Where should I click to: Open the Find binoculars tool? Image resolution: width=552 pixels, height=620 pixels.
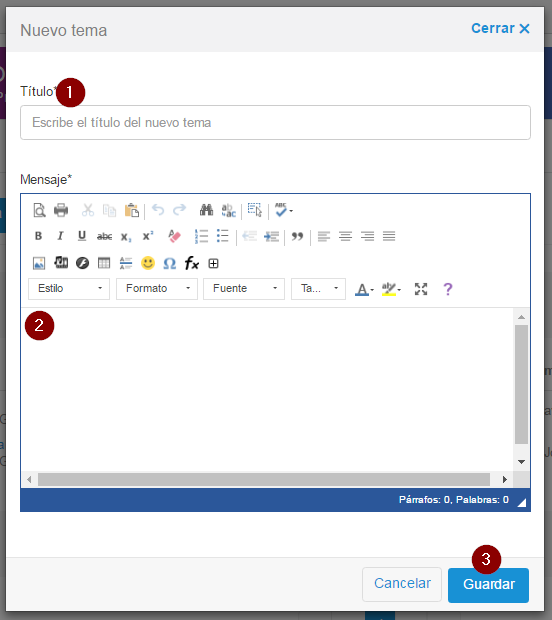(206, 210)
